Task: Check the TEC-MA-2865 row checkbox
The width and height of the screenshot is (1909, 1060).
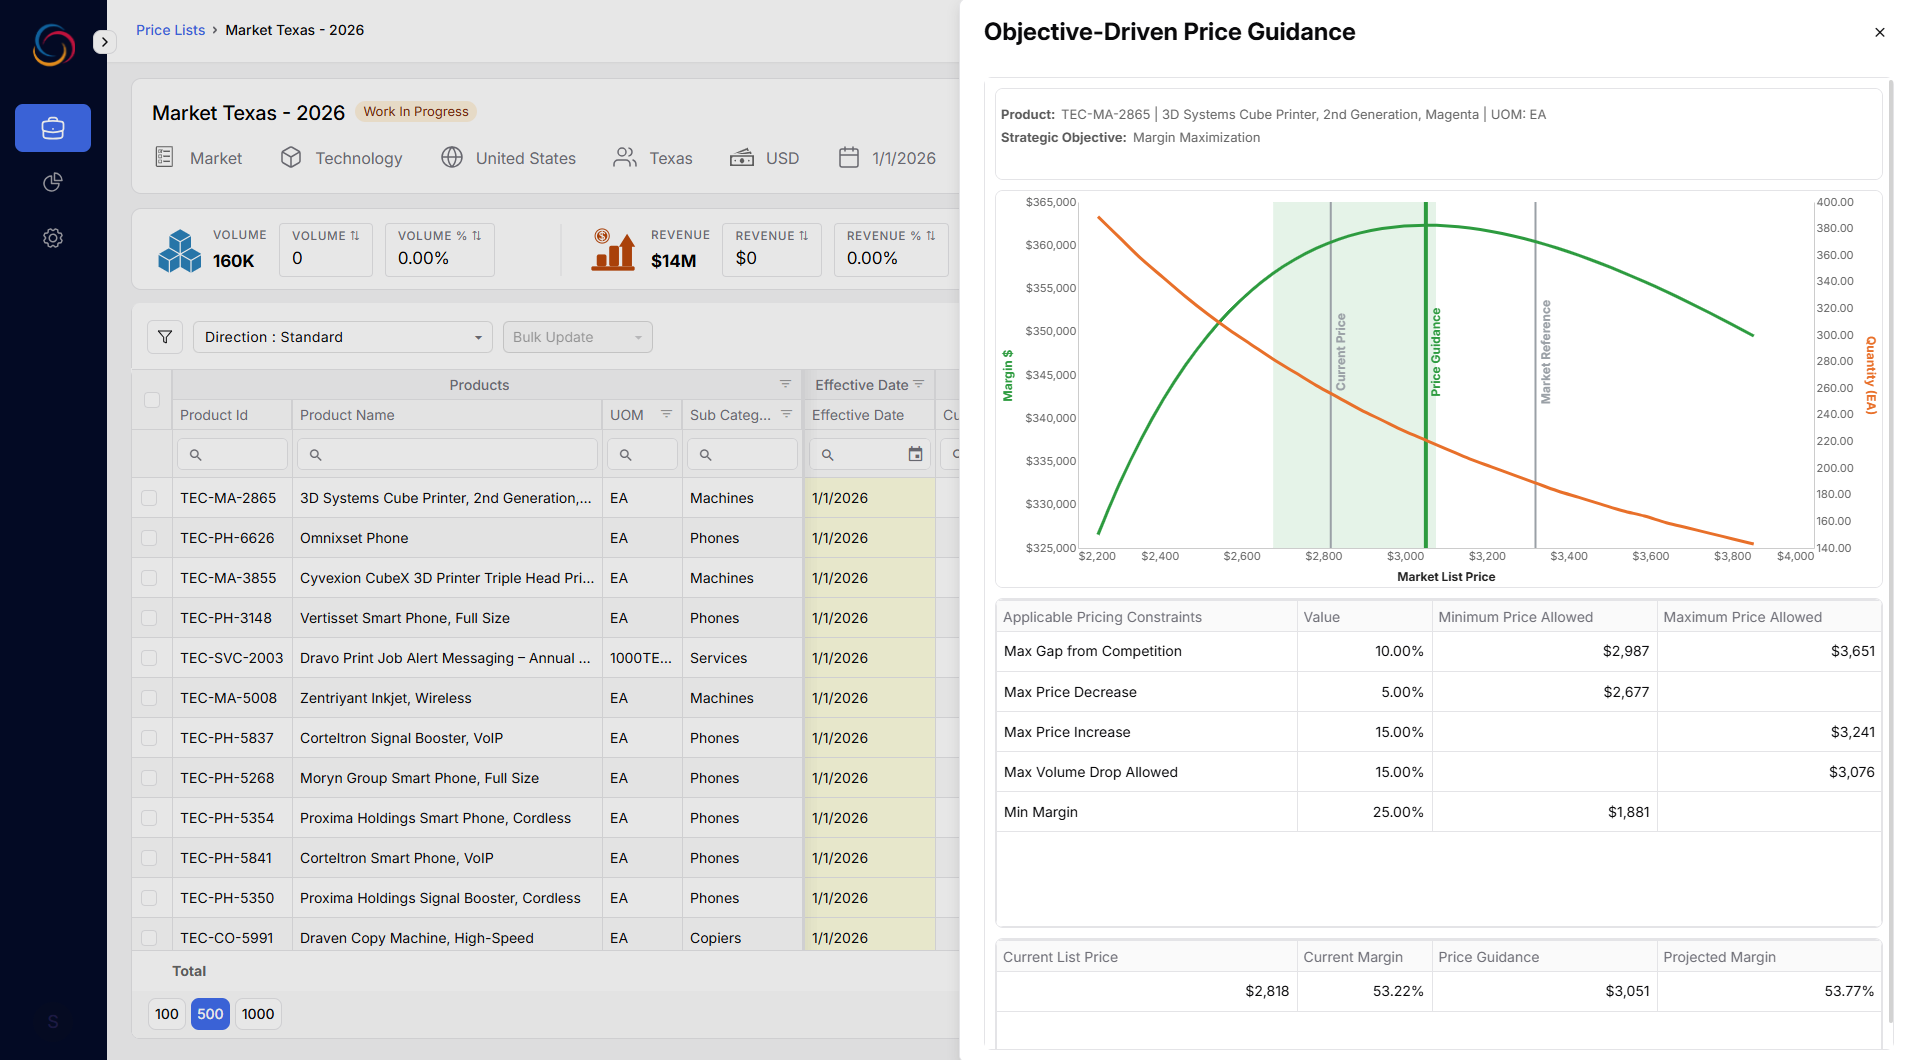Action: pyautogui.click(x=149, y=498)
